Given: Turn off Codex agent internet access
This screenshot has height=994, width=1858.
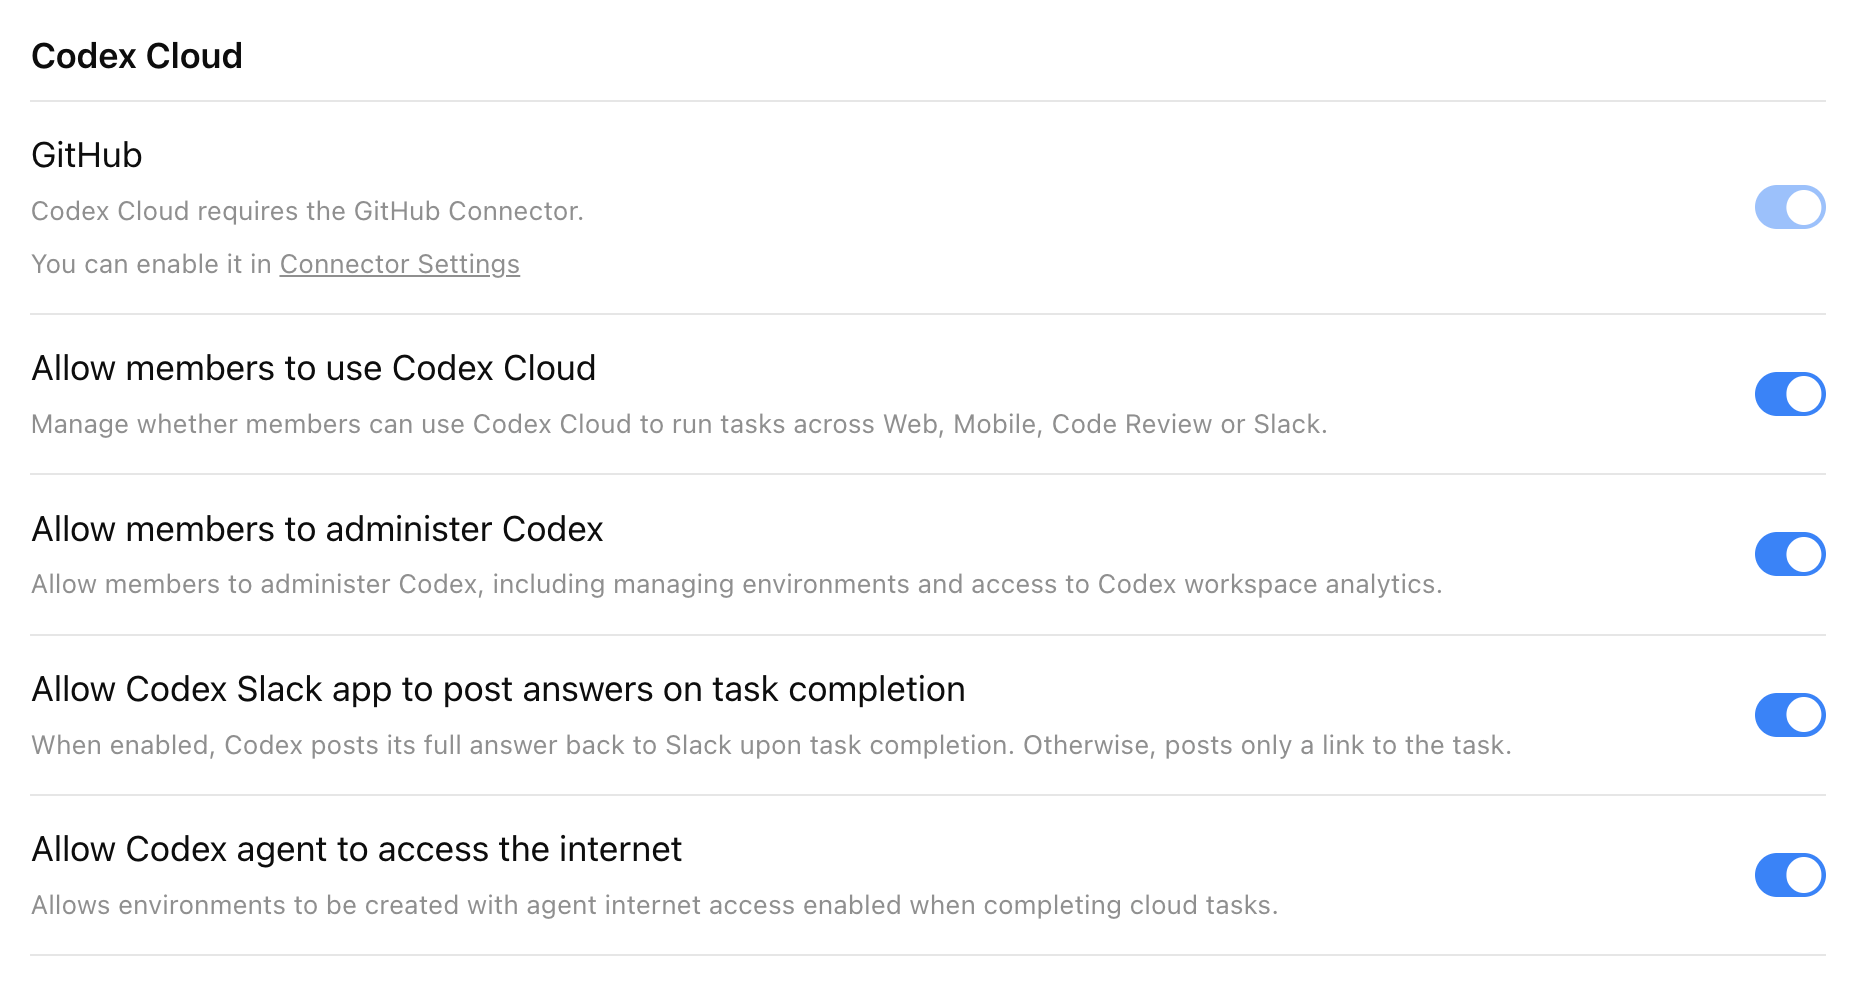Looking at the screenshot, I should [1790, 874].
